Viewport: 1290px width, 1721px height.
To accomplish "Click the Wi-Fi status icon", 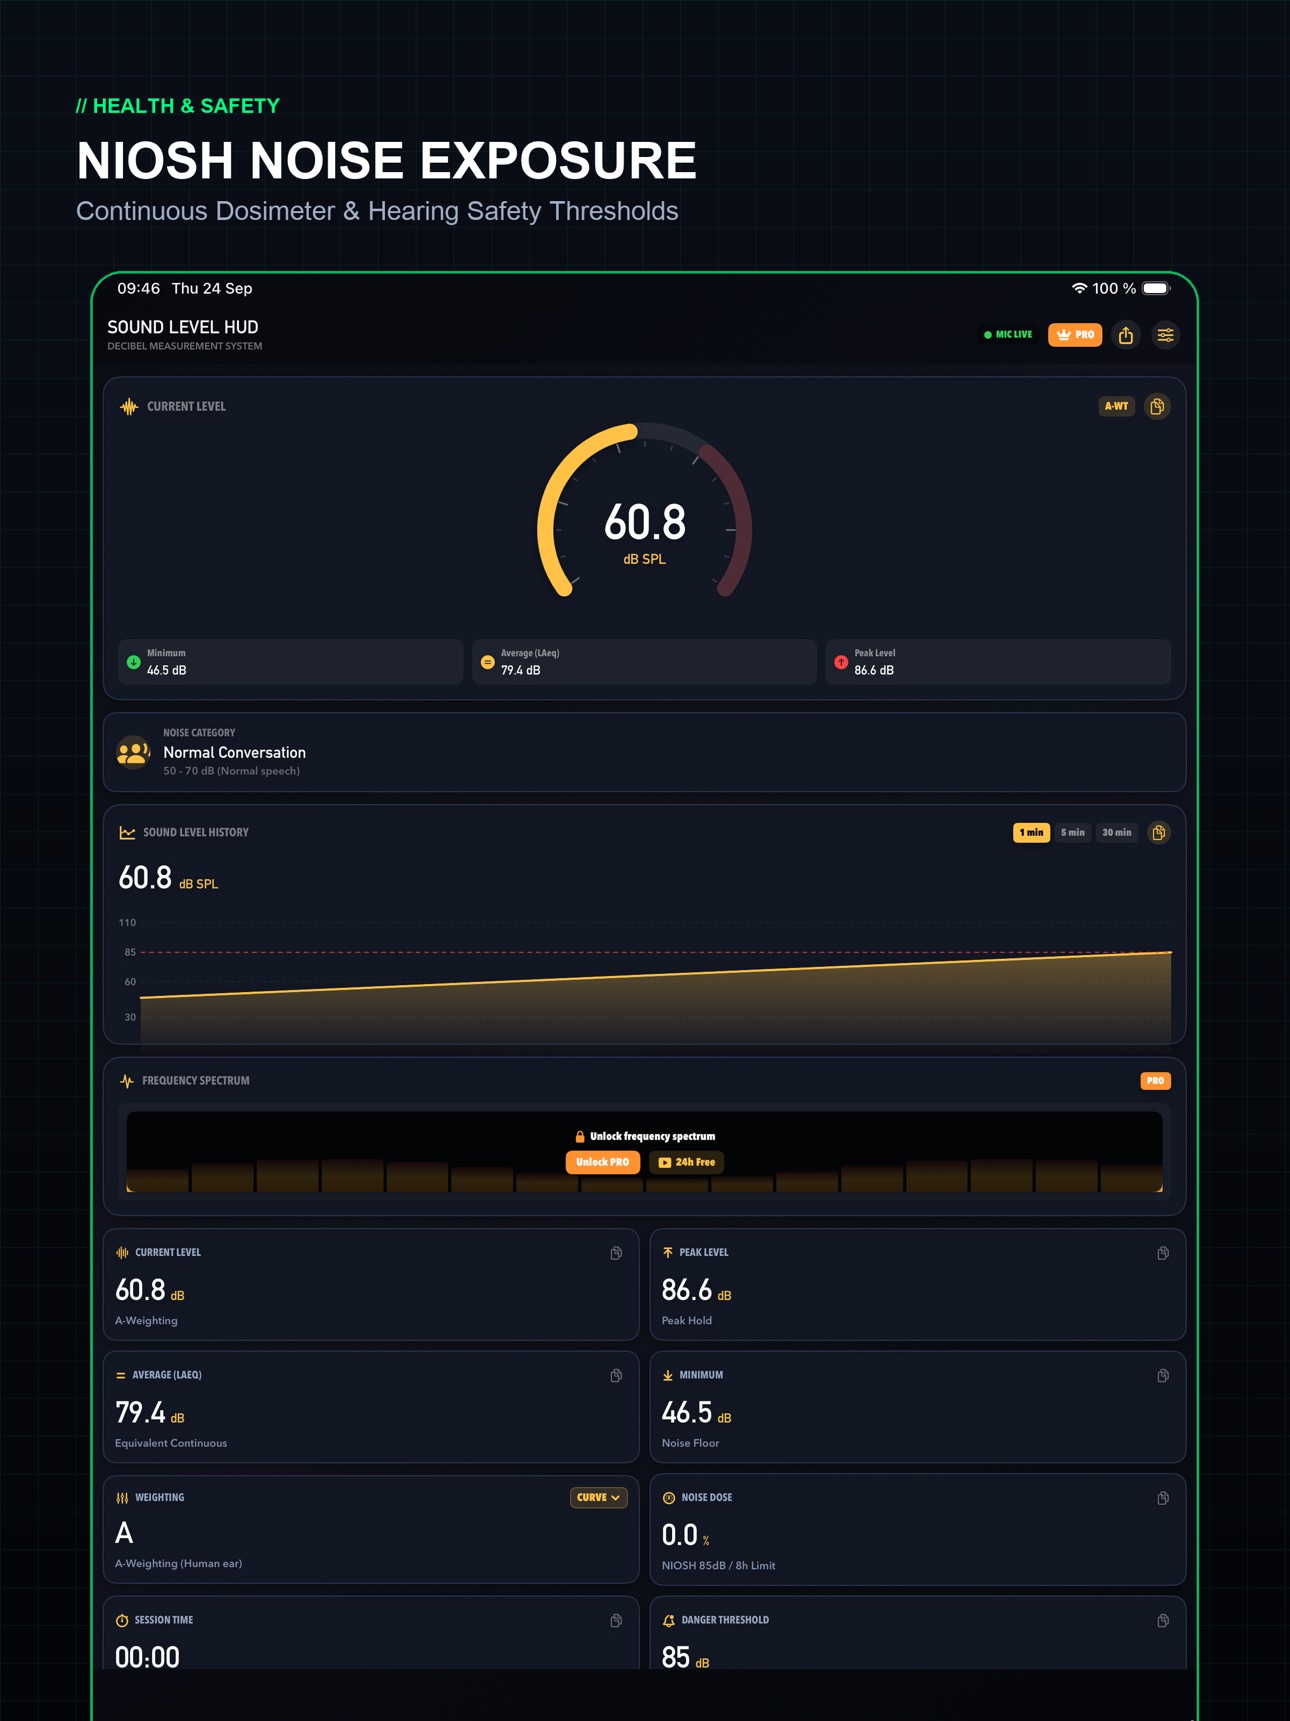I will [x=1079, y=288].
